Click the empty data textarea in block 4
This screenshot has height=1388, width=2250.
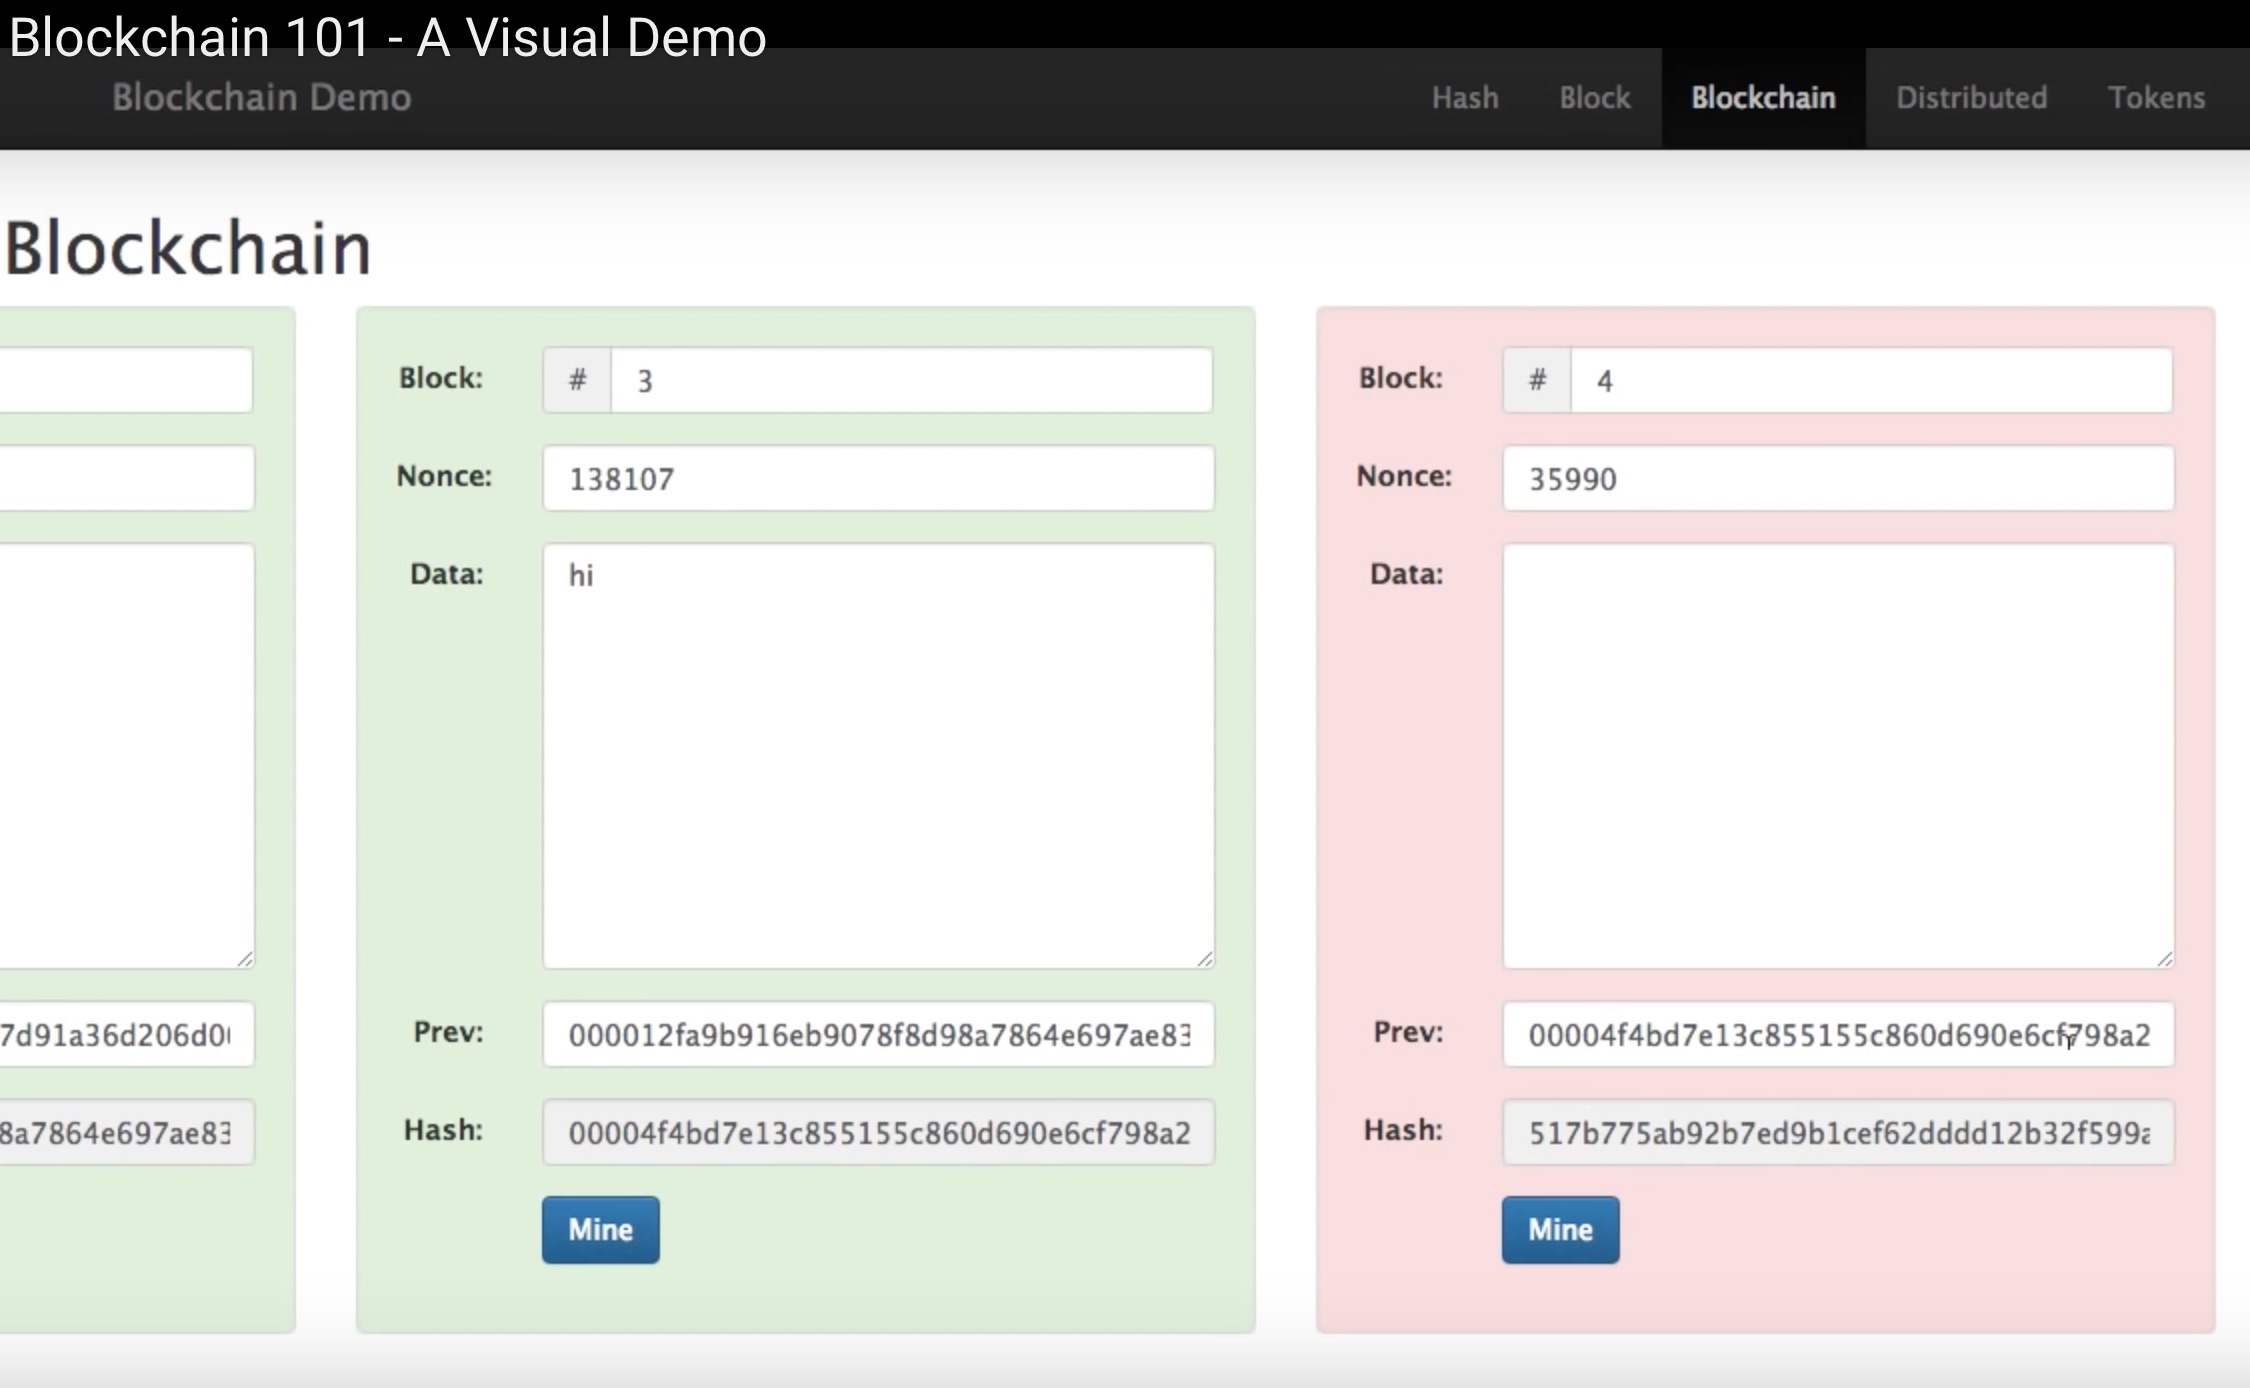tap(1838, 755)
